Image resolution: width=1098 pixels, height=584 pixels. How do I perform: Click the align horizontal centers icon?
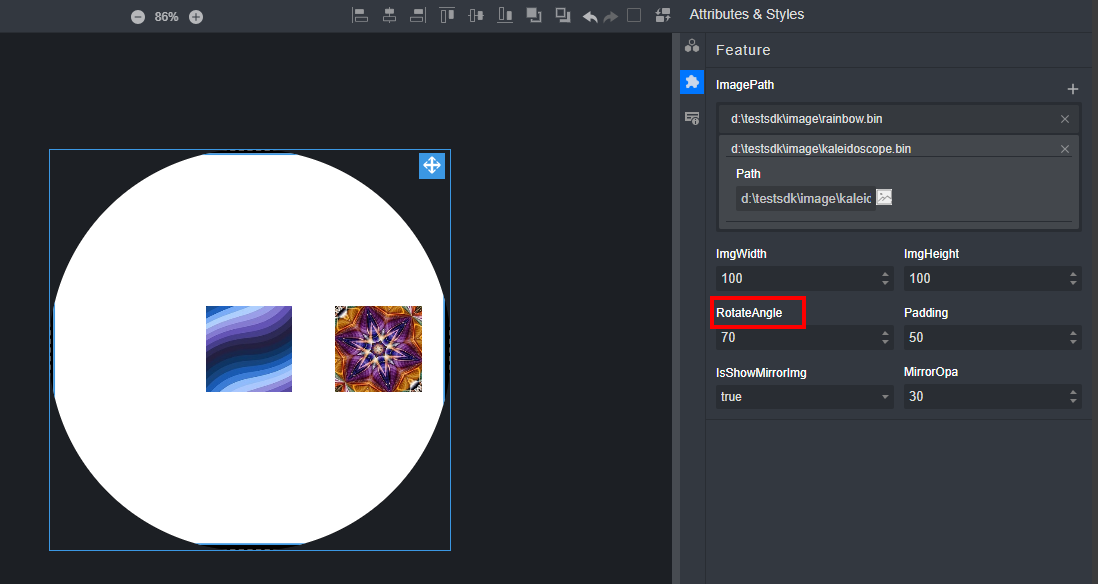(389, 15)
